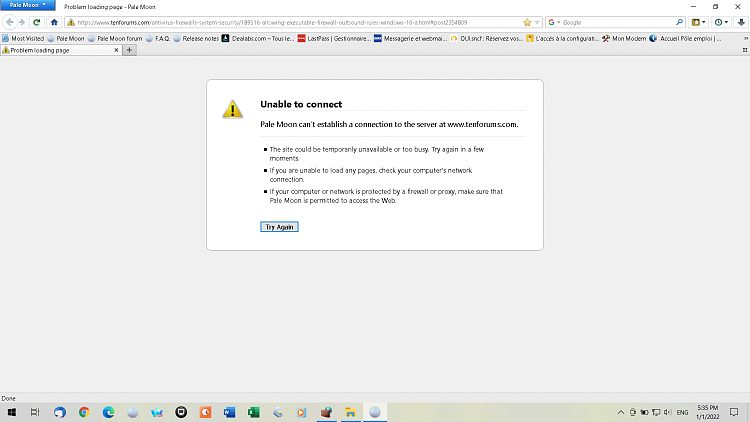Open the Google search engine dropdown

[554, 22]
